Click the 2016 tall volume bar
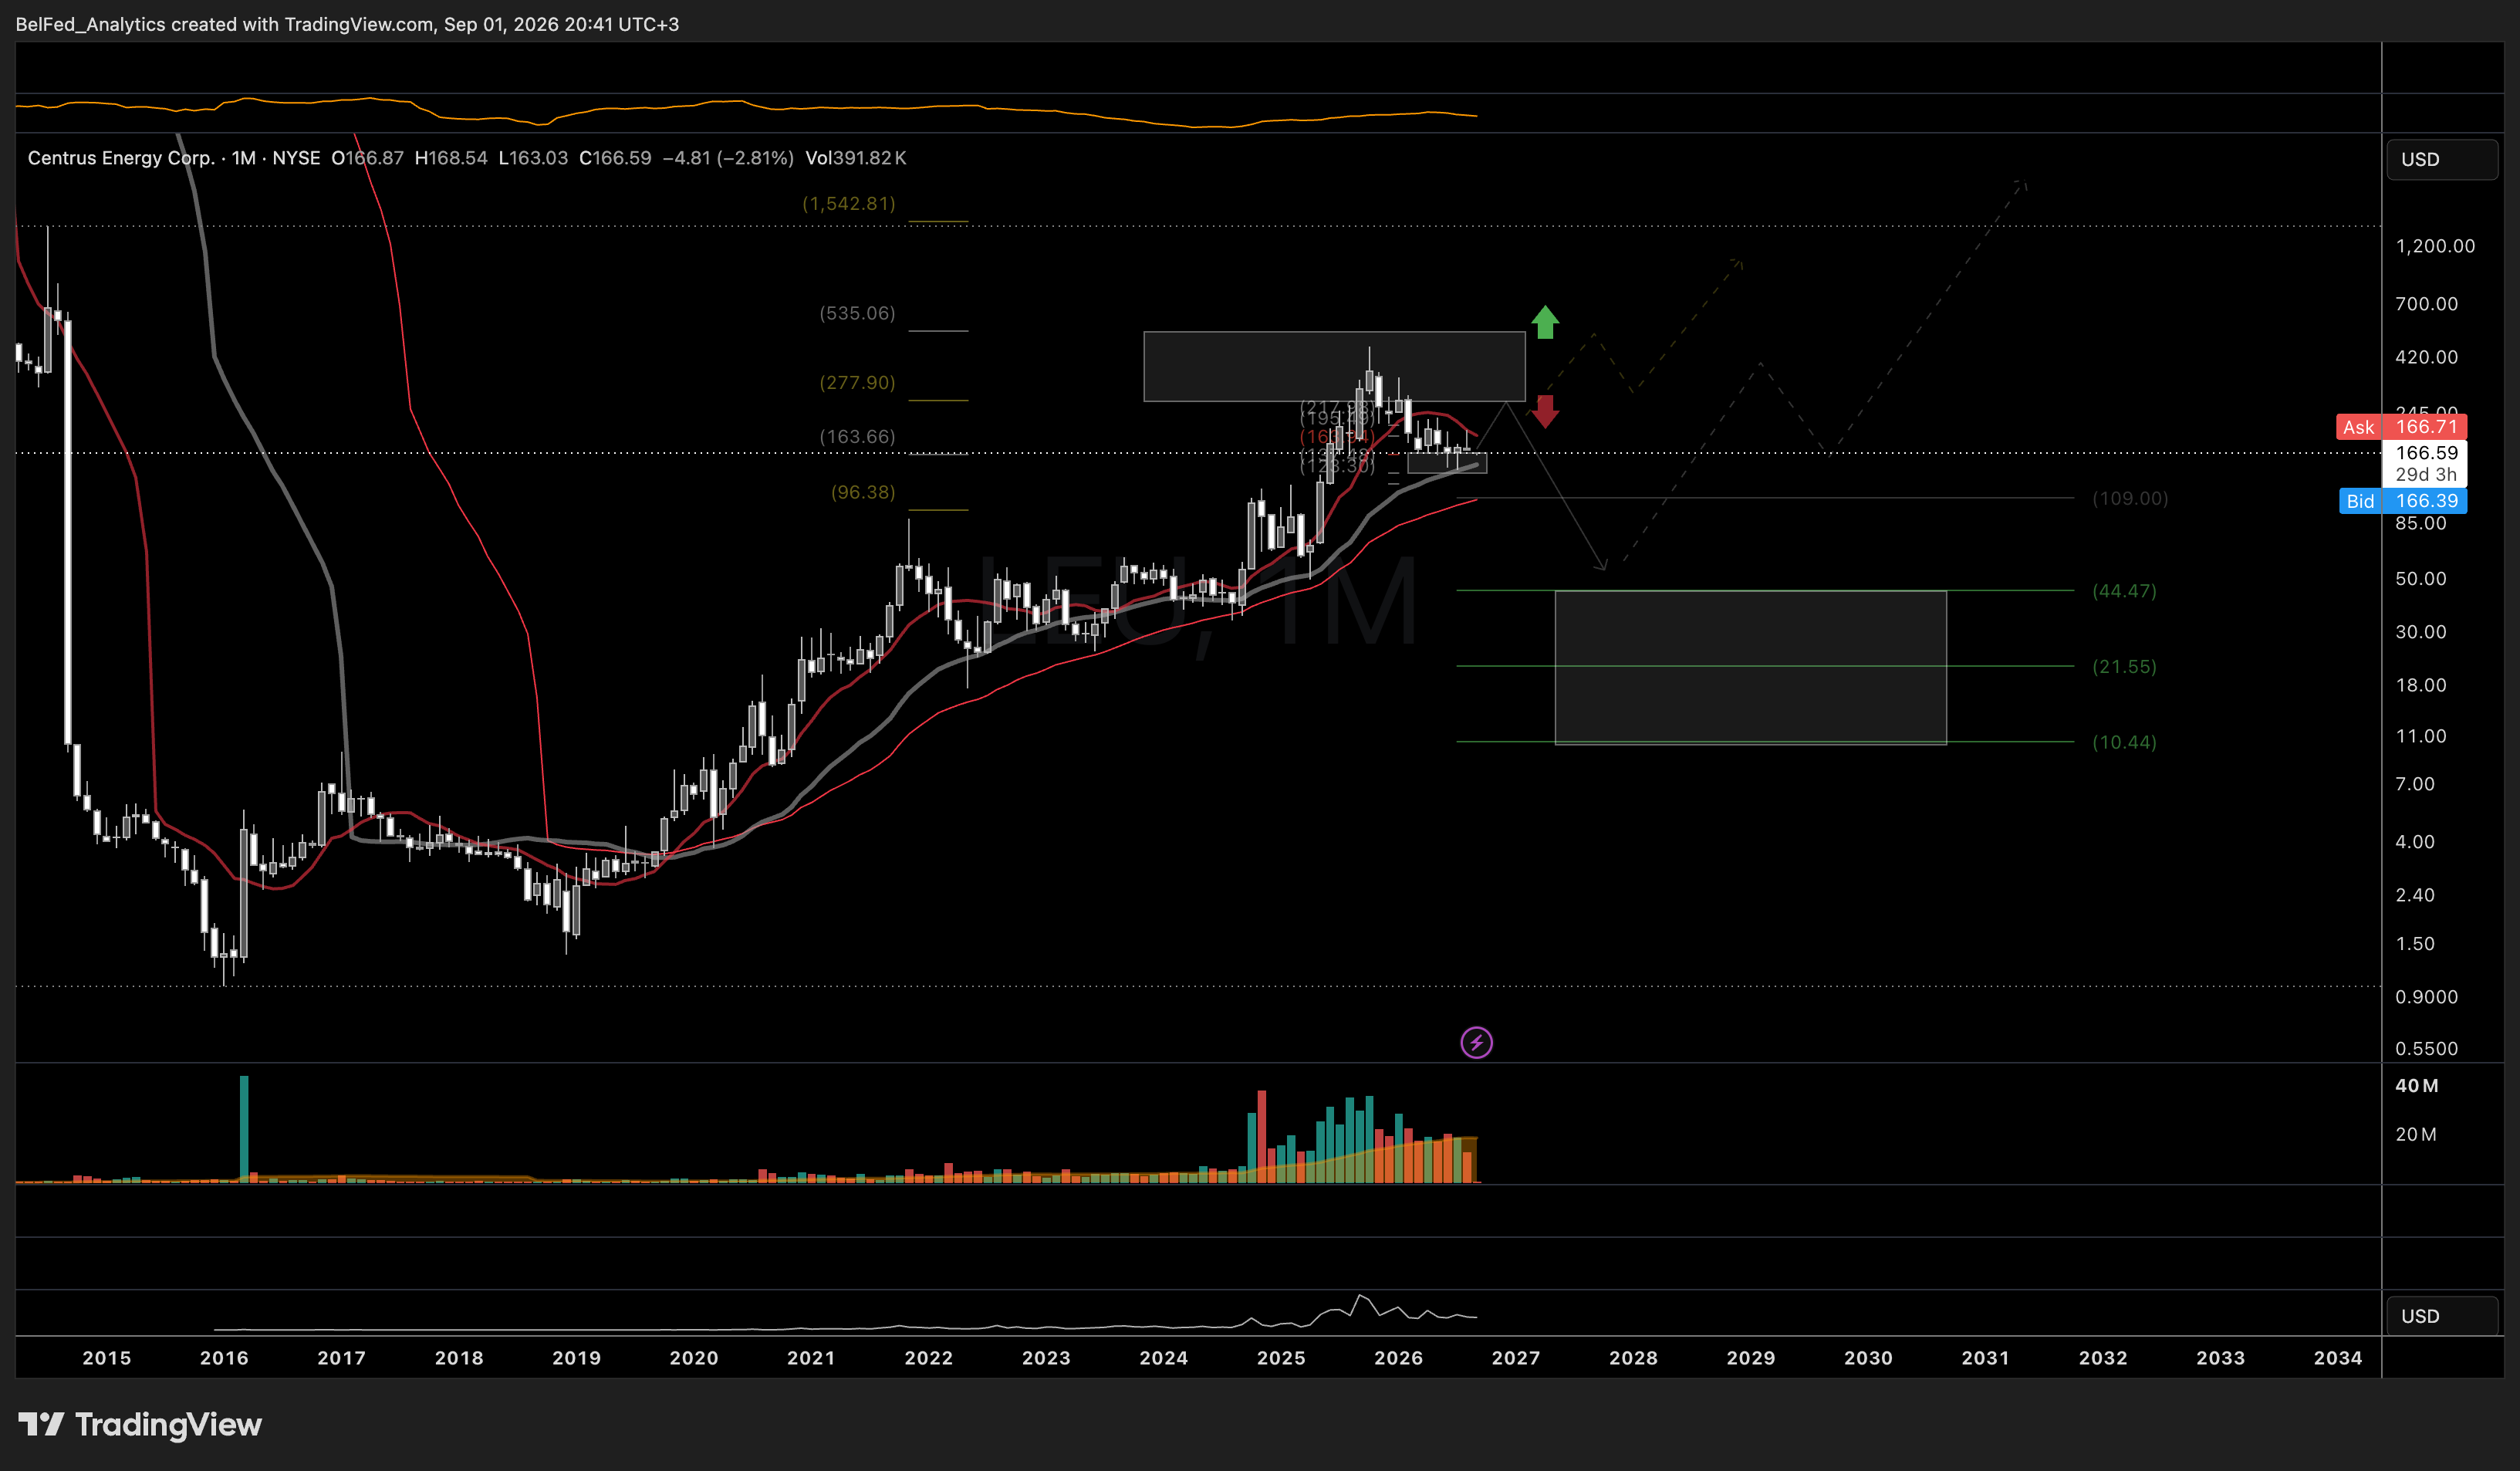This screenshot has width=2520, height=1471. point(244,1129)
